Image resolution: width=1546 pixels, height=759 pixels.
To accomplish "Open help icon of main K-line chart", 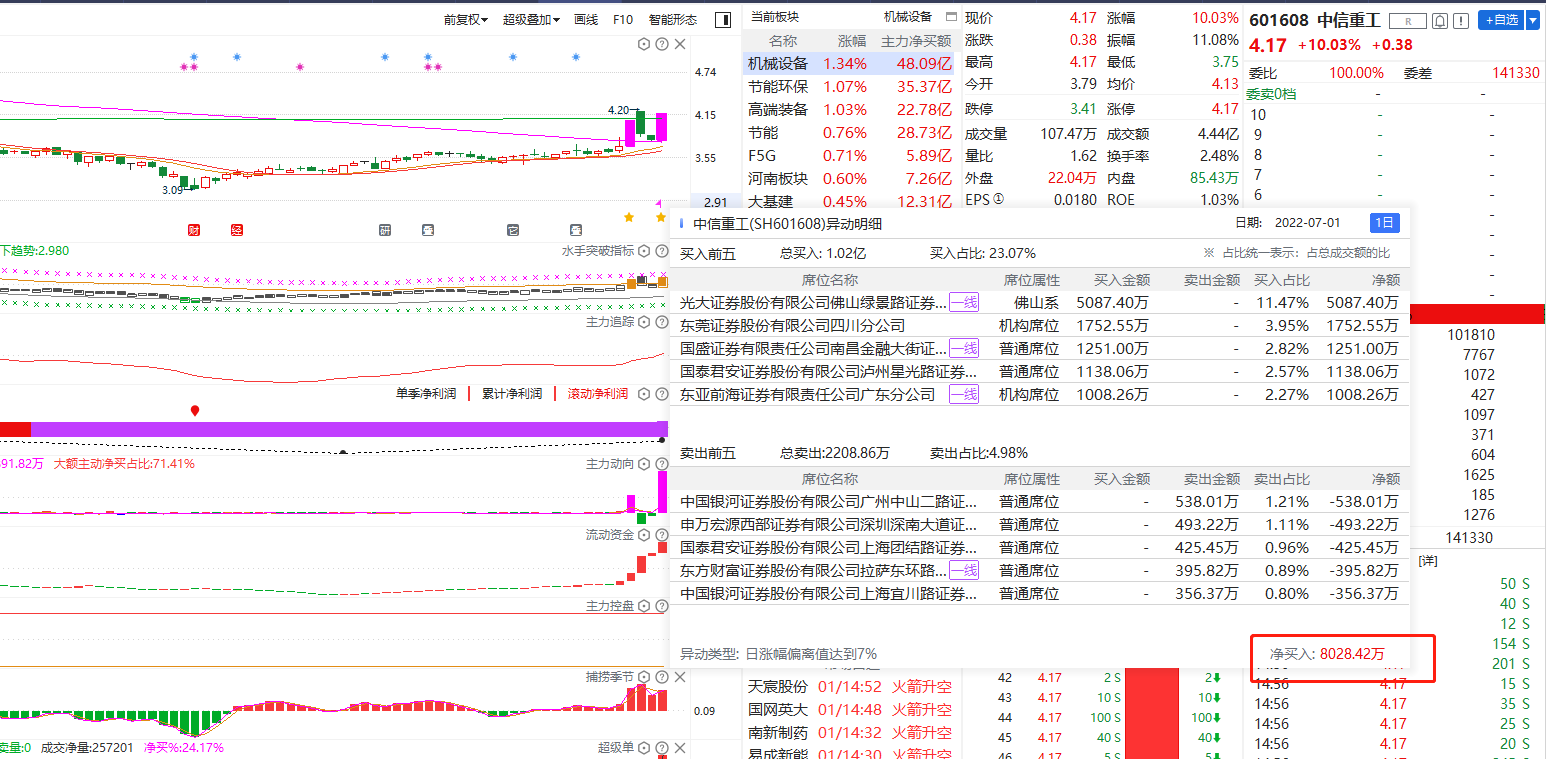I will [662, 44].
